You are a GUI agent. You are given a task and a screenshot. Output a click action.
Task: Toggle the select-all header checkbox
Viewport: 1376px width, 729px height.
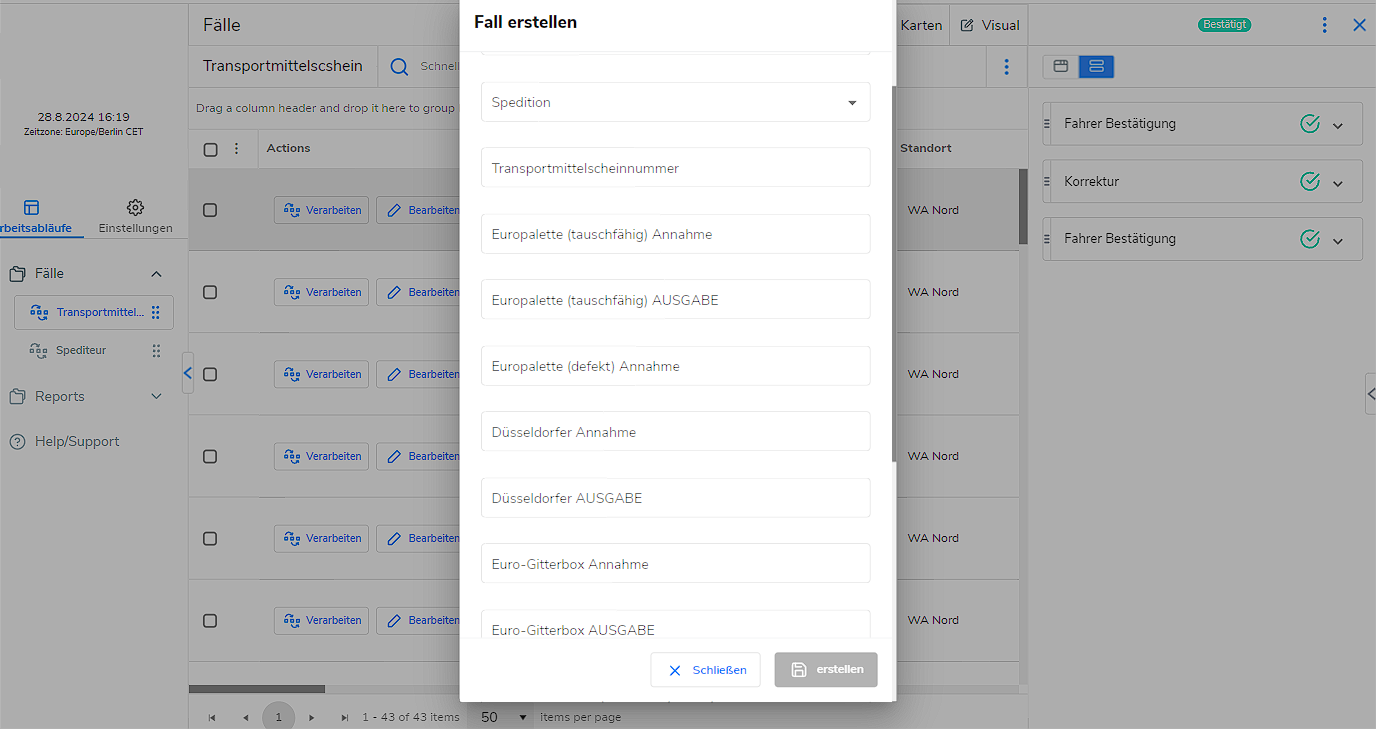click(210, 149)
